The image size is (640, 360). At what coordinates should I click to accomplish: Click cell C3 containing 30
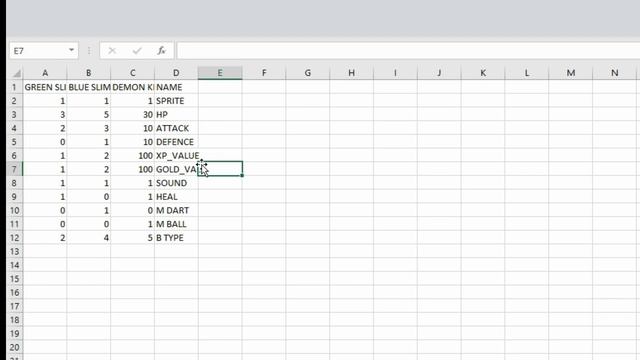point(132,114)
